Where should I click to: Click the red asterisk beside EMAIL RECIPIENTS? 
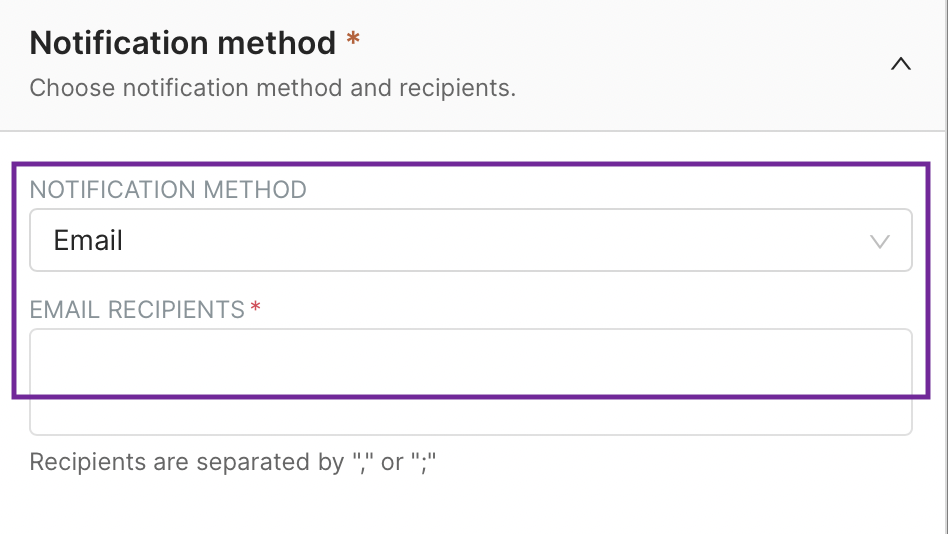coord(256,309)
